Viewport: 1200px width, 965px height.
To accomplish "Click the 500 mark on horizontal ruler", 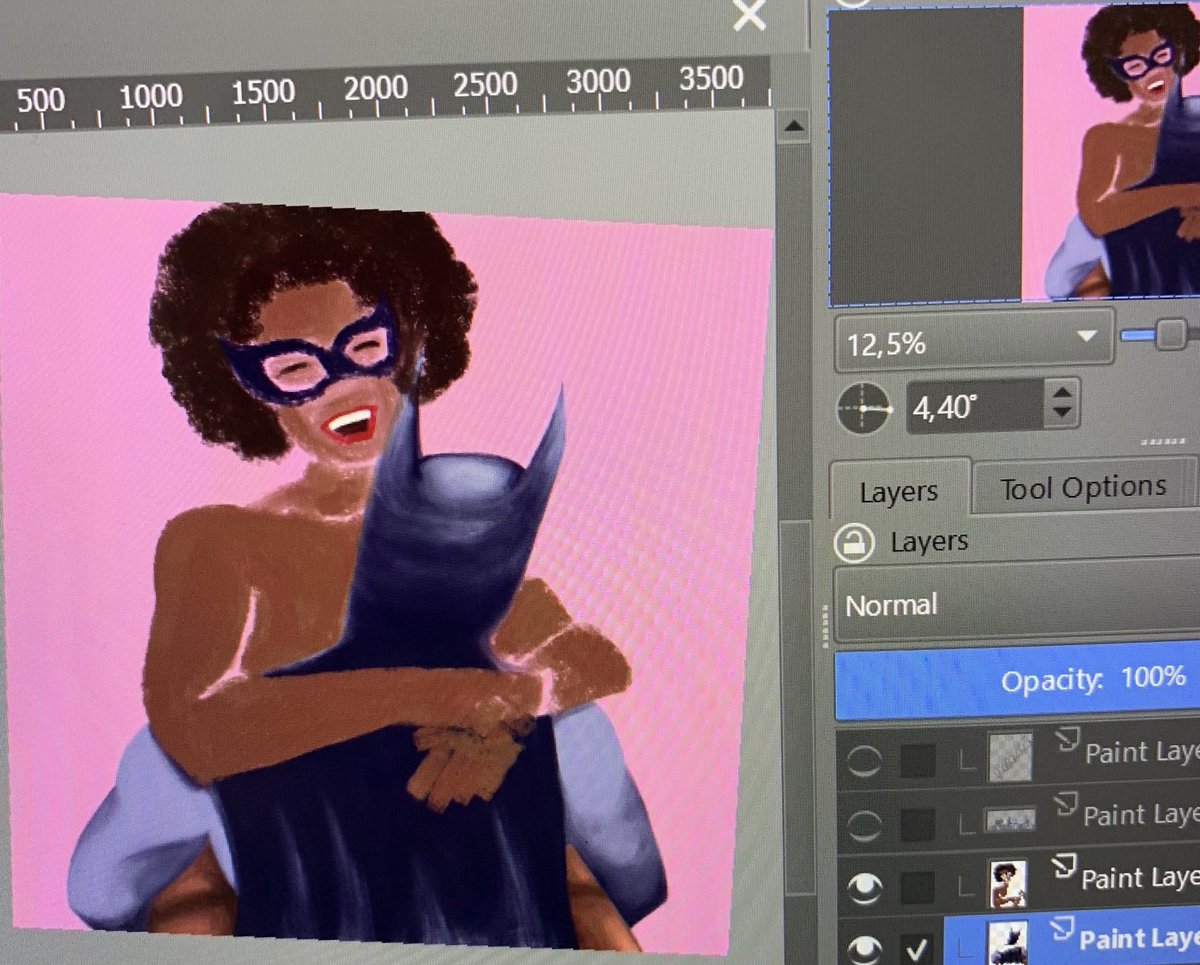I will [41, 99].
